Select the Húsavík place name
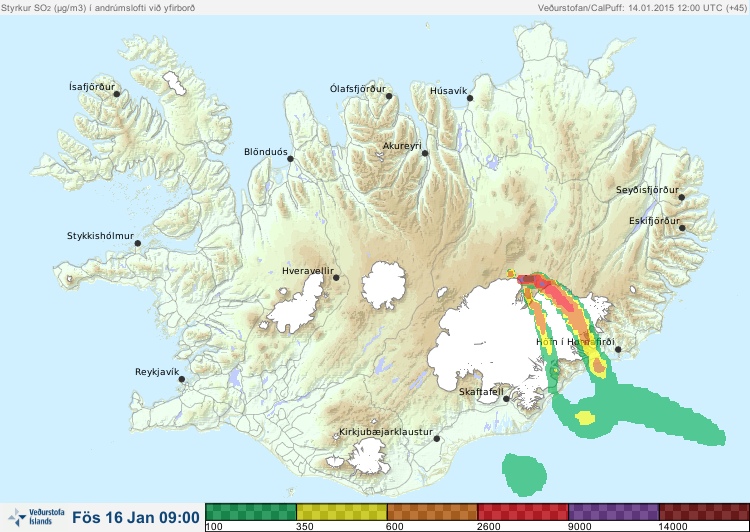750x532 pixels. (448, 91)
